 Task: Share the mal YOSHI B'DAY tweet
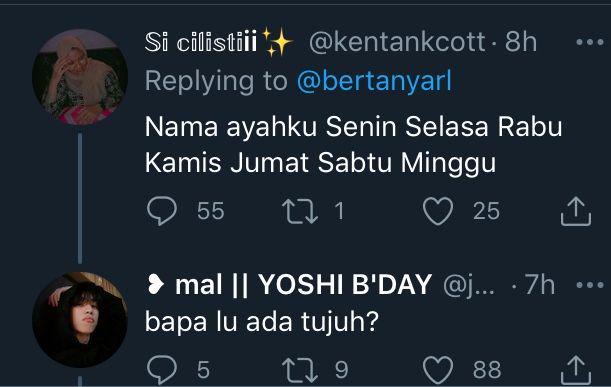tap(576, 371)
